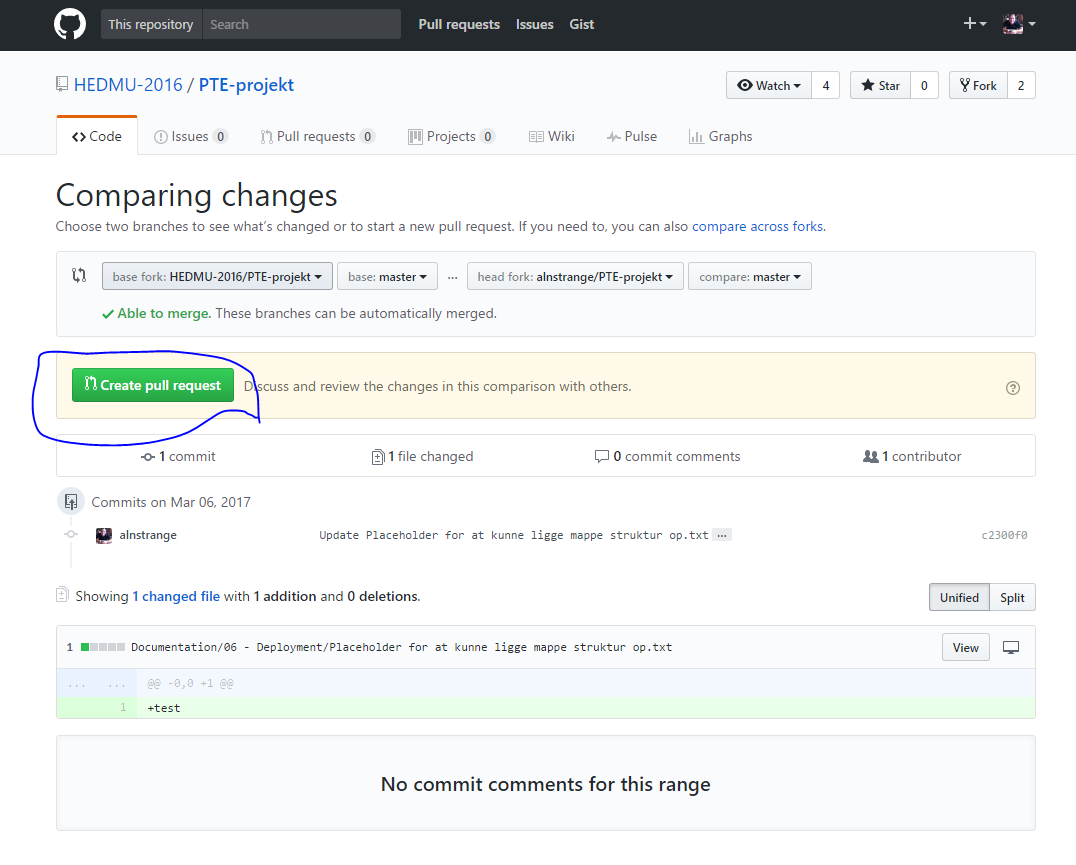Open user avatar account menu
This screenshot has height=865, width=1076.
pos(1019,24)
